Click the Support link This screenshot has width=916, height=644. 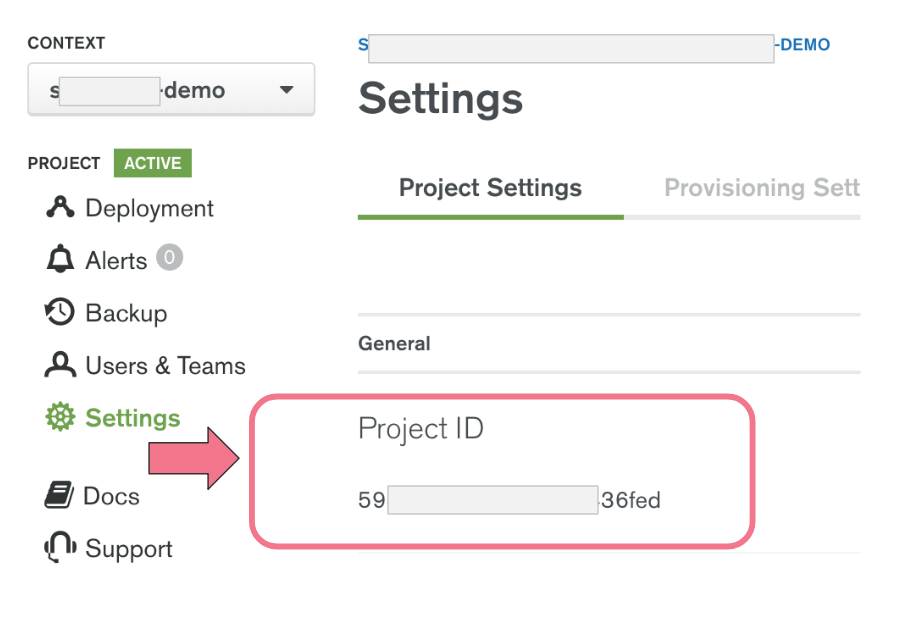128,549
